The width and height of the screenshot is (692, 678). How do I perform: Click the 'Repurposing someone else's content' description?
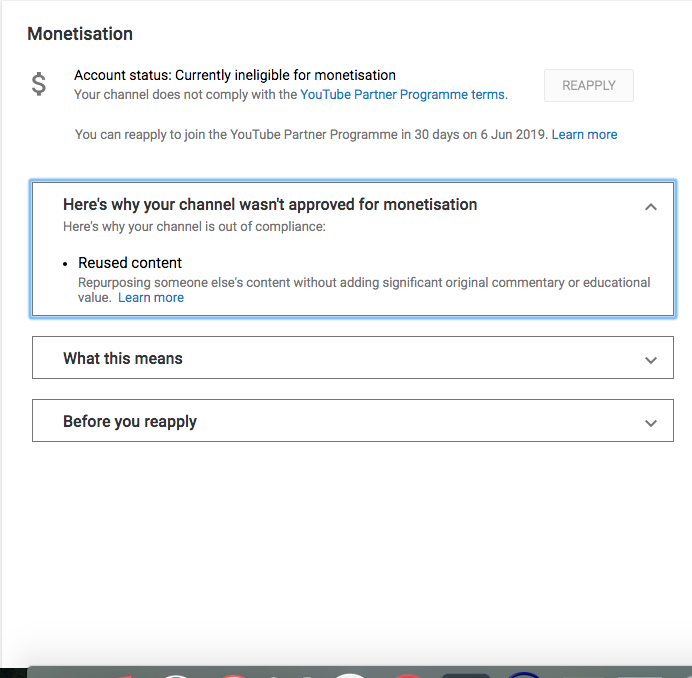click(x=364, y=290)
